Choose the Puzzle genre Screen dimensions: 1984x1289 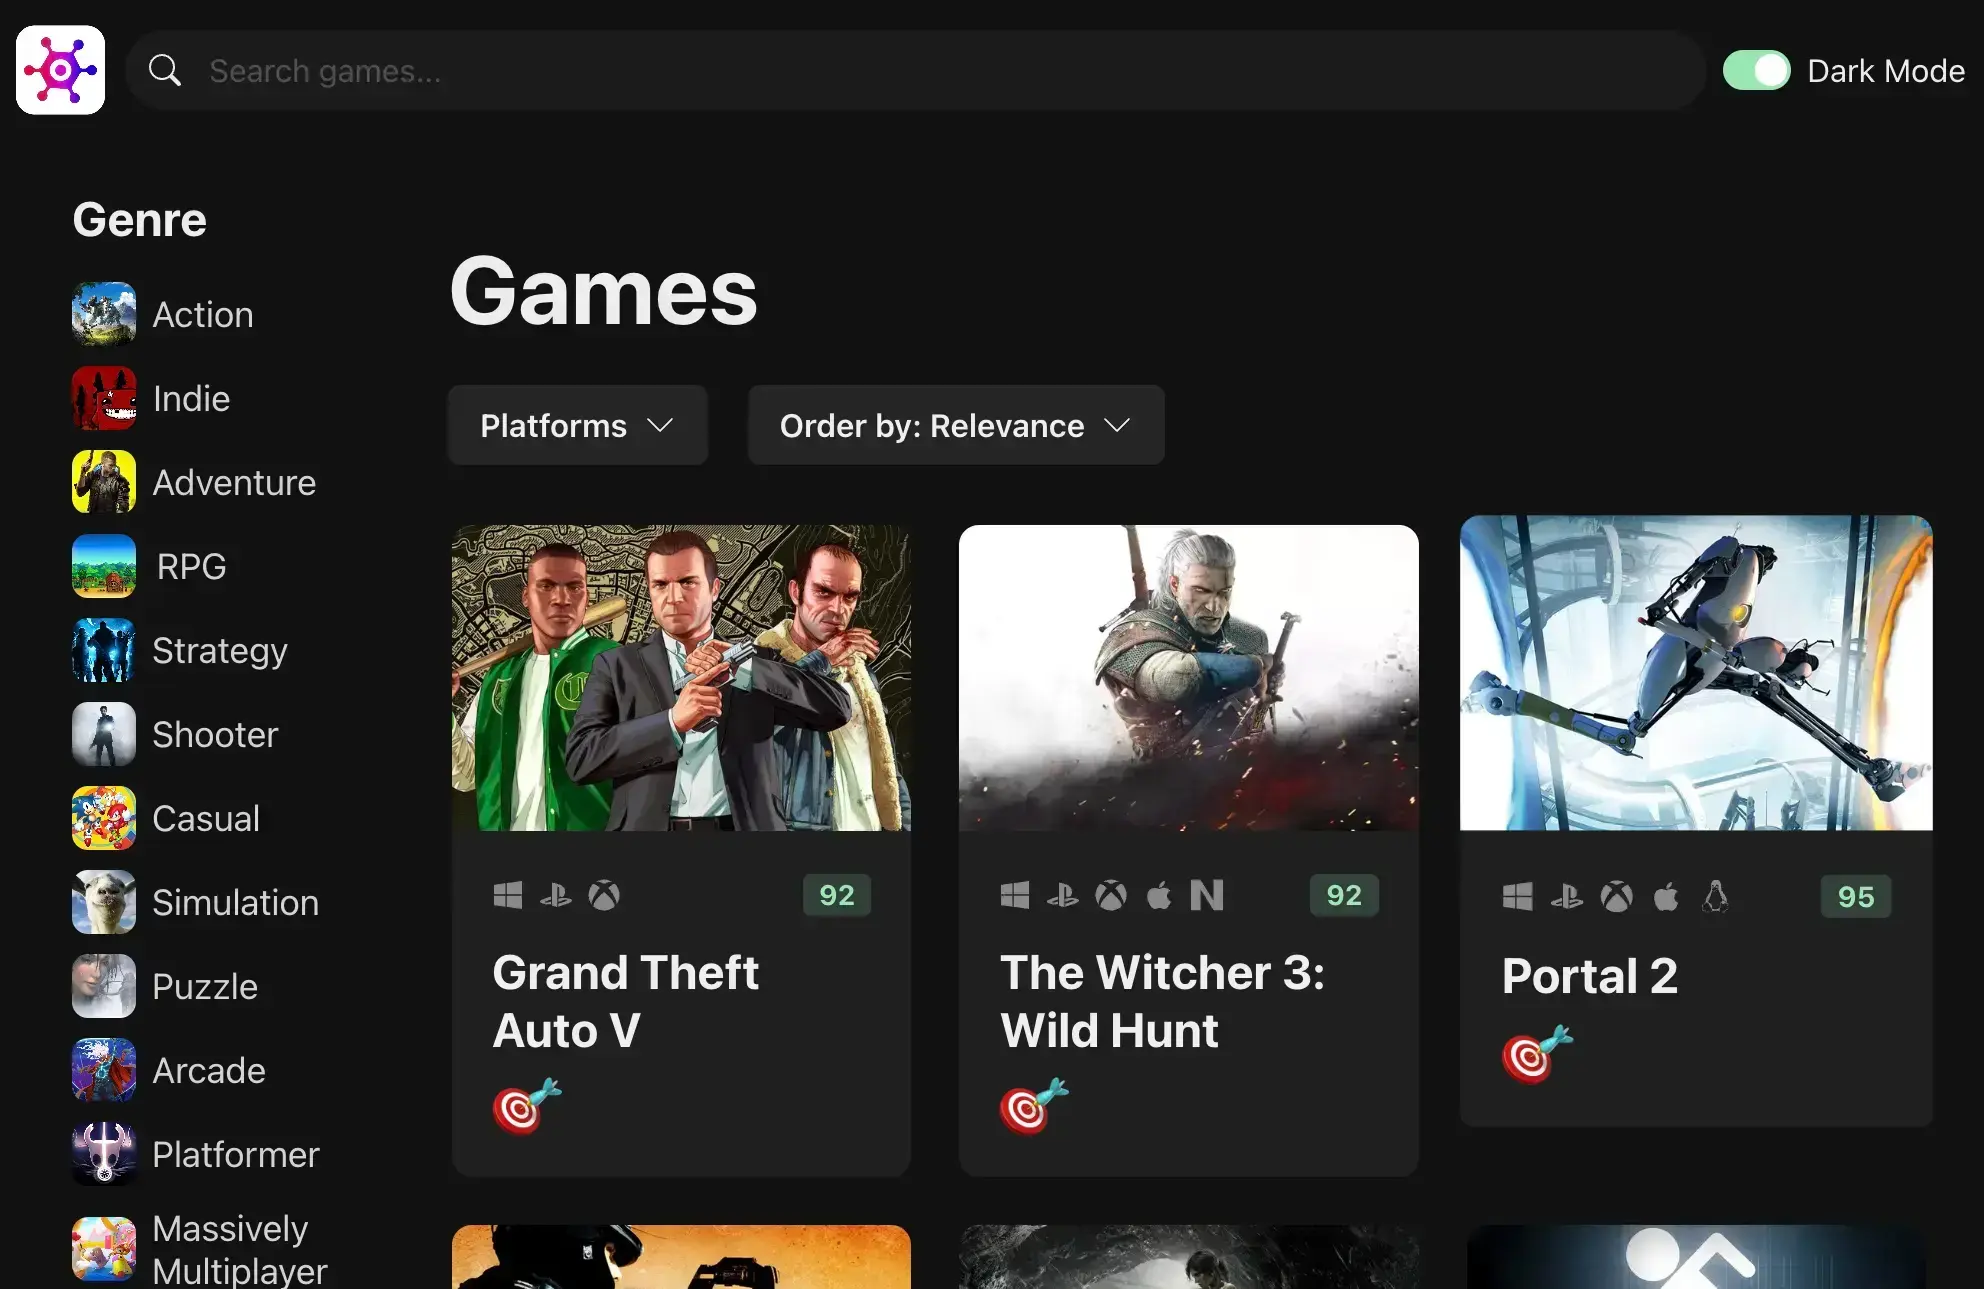(x=205, y=987)
